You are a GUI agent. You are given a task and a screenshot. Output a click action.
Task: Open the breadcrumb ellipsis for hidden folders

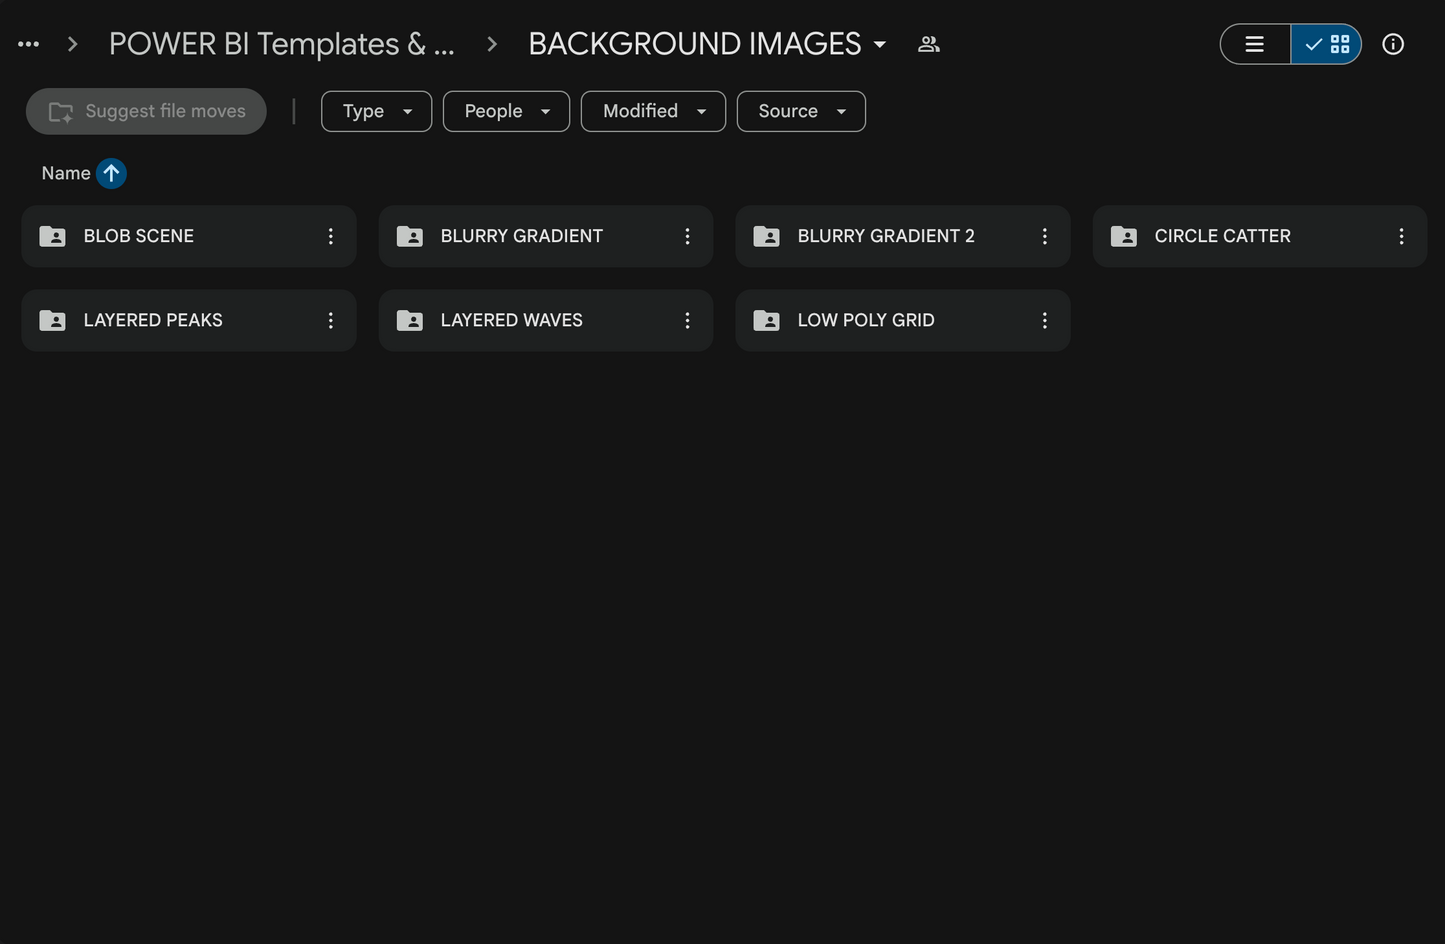click(x=29, y=44)
